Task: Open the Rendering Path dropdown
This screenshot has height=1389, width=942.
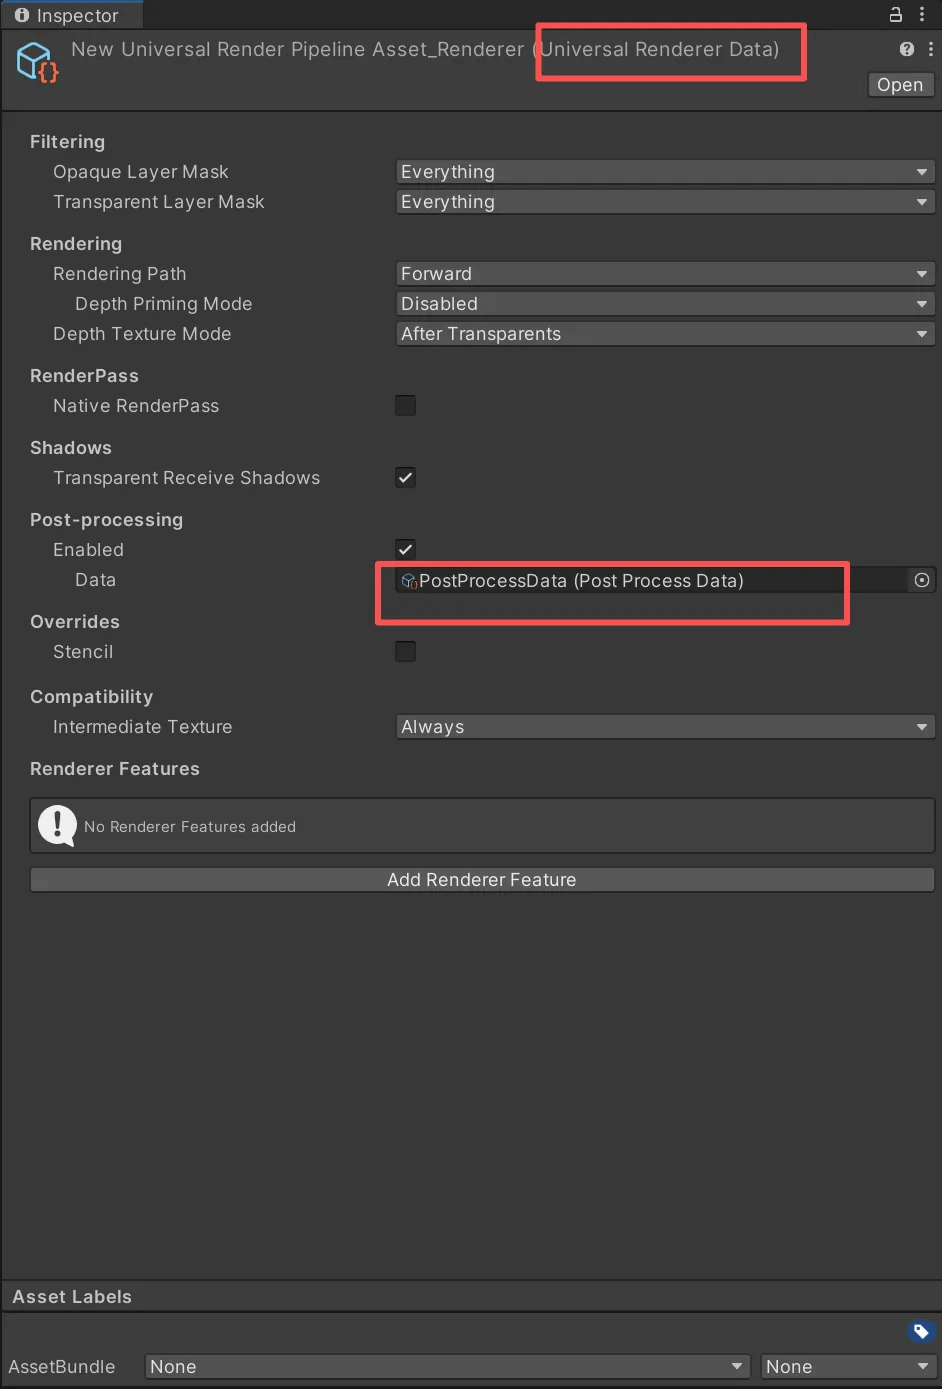Action: 664,274
